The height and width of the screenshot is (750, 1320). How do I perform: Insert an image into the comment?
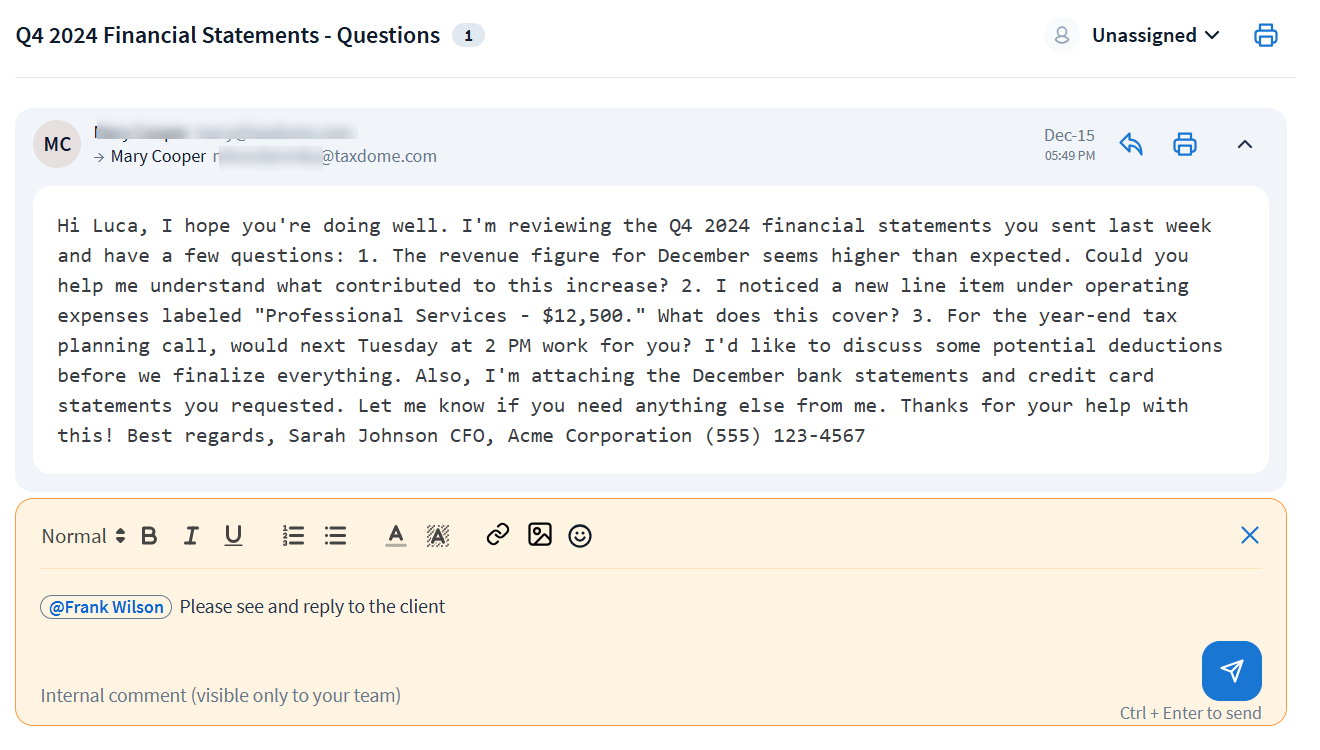[540, 535]
